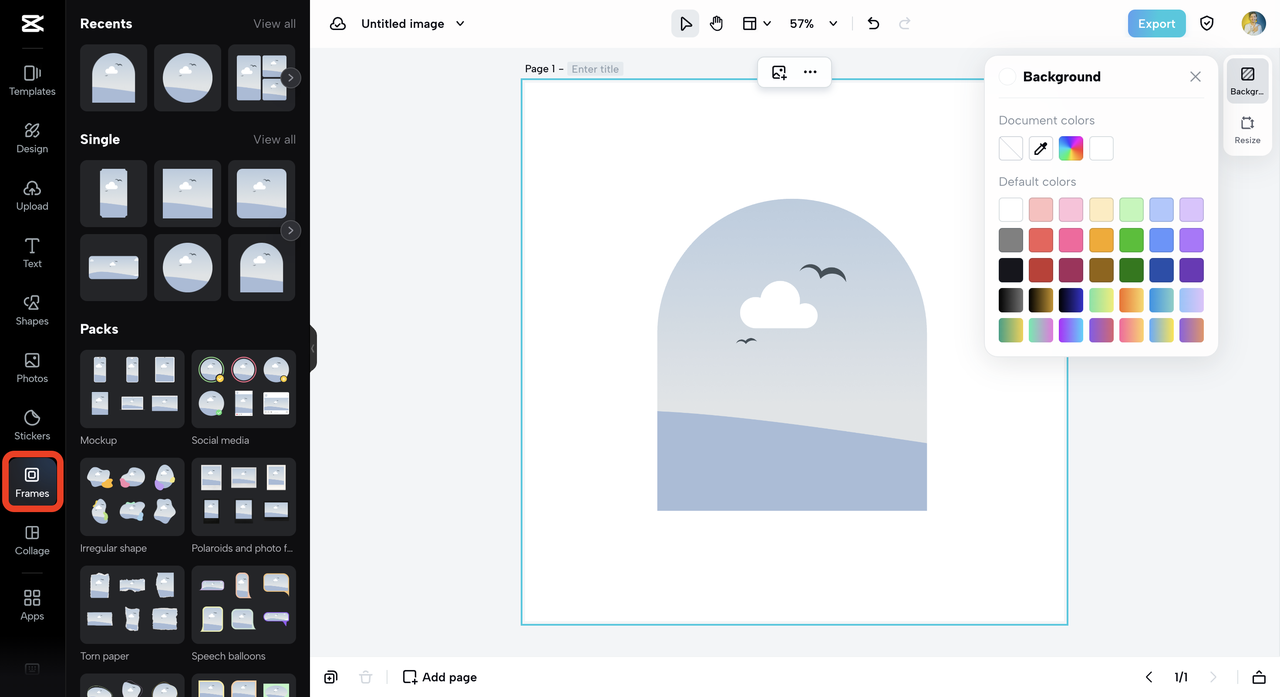Viewport: 1280px width, 697px height.
Task: Select the orange default color swatch
Action: pos(1101,240)
